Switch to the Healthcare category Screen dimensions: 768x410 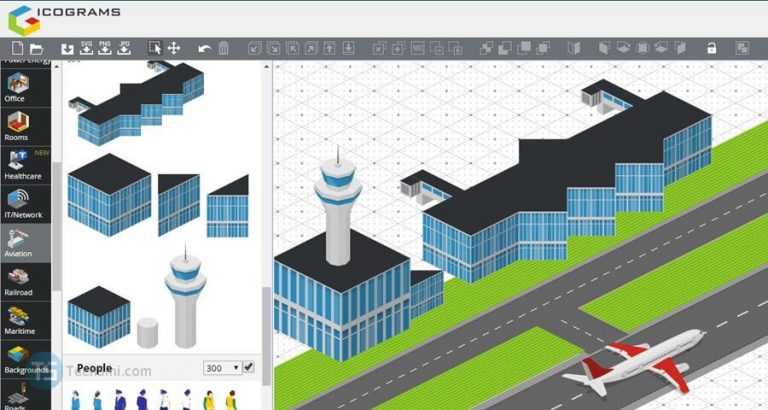(x=22, y=165)
